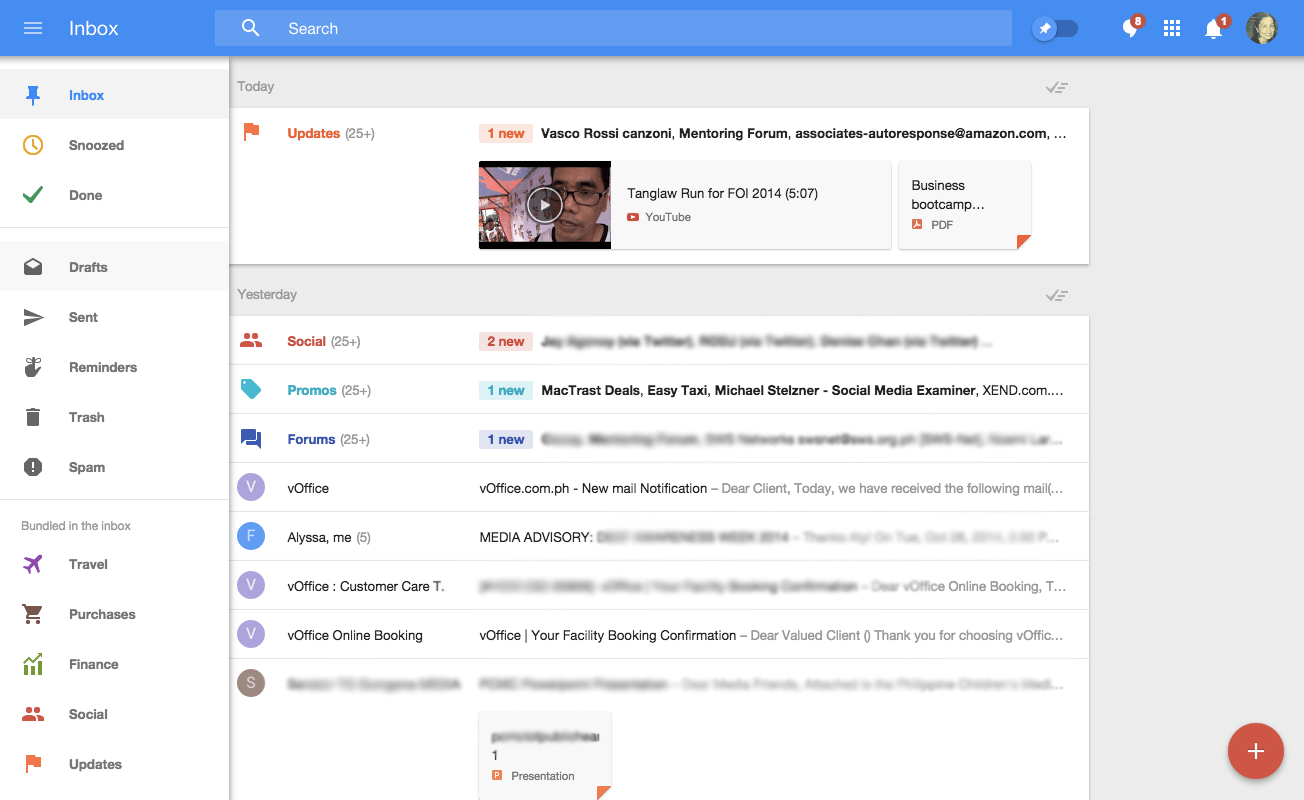Open the Alyssa, me MEDIA ADVISORY thread
The width and height of the screenshot is (1304, 800).
coord(659,537)
